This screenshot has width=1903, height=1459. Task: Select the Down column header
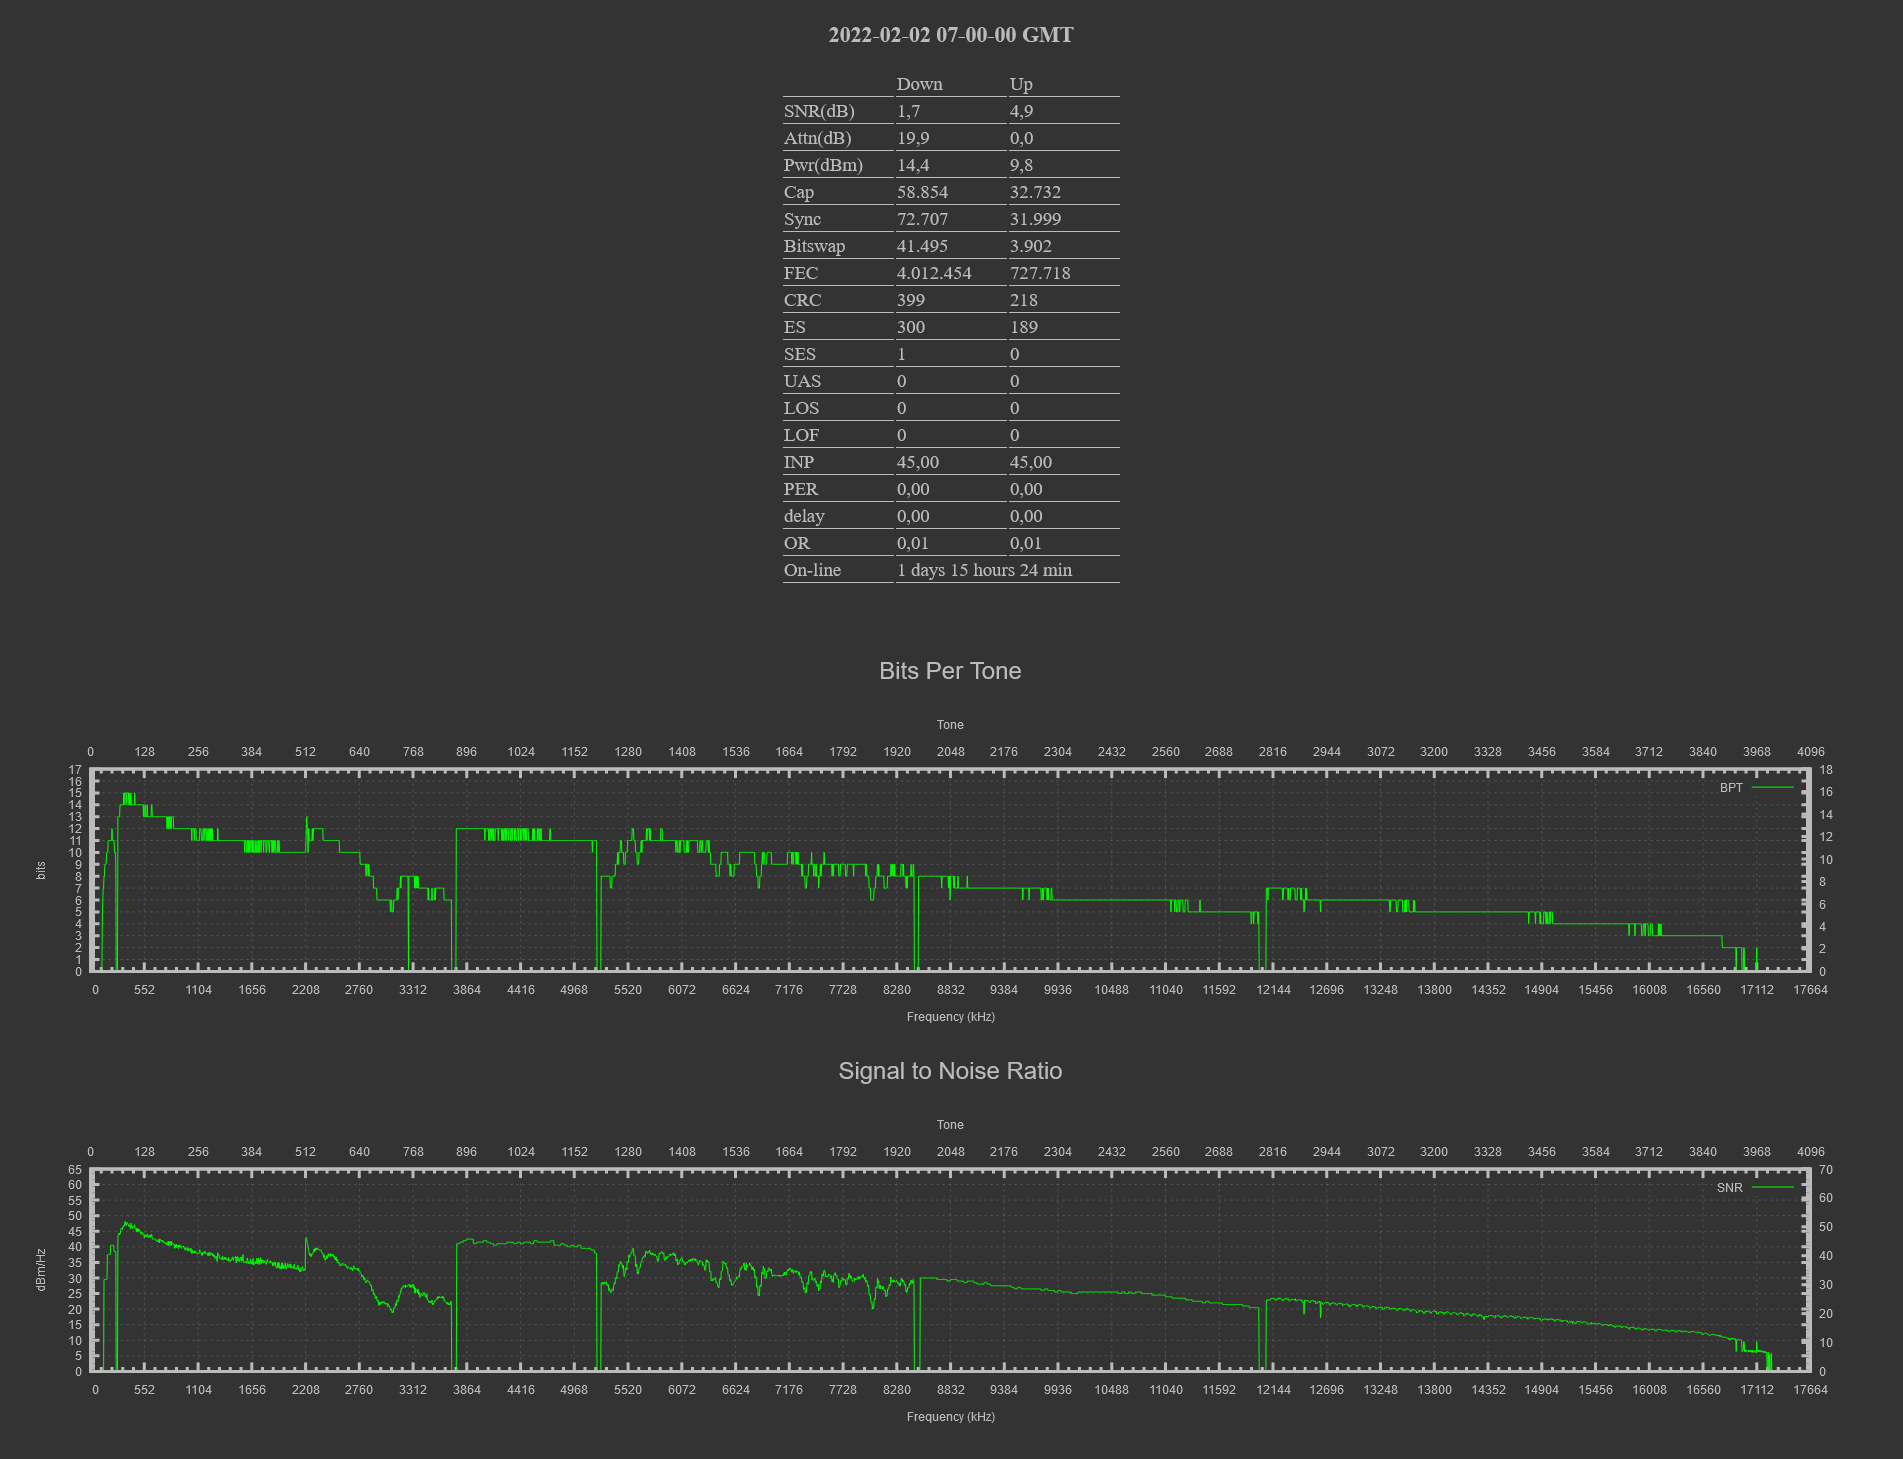[919, 84]
